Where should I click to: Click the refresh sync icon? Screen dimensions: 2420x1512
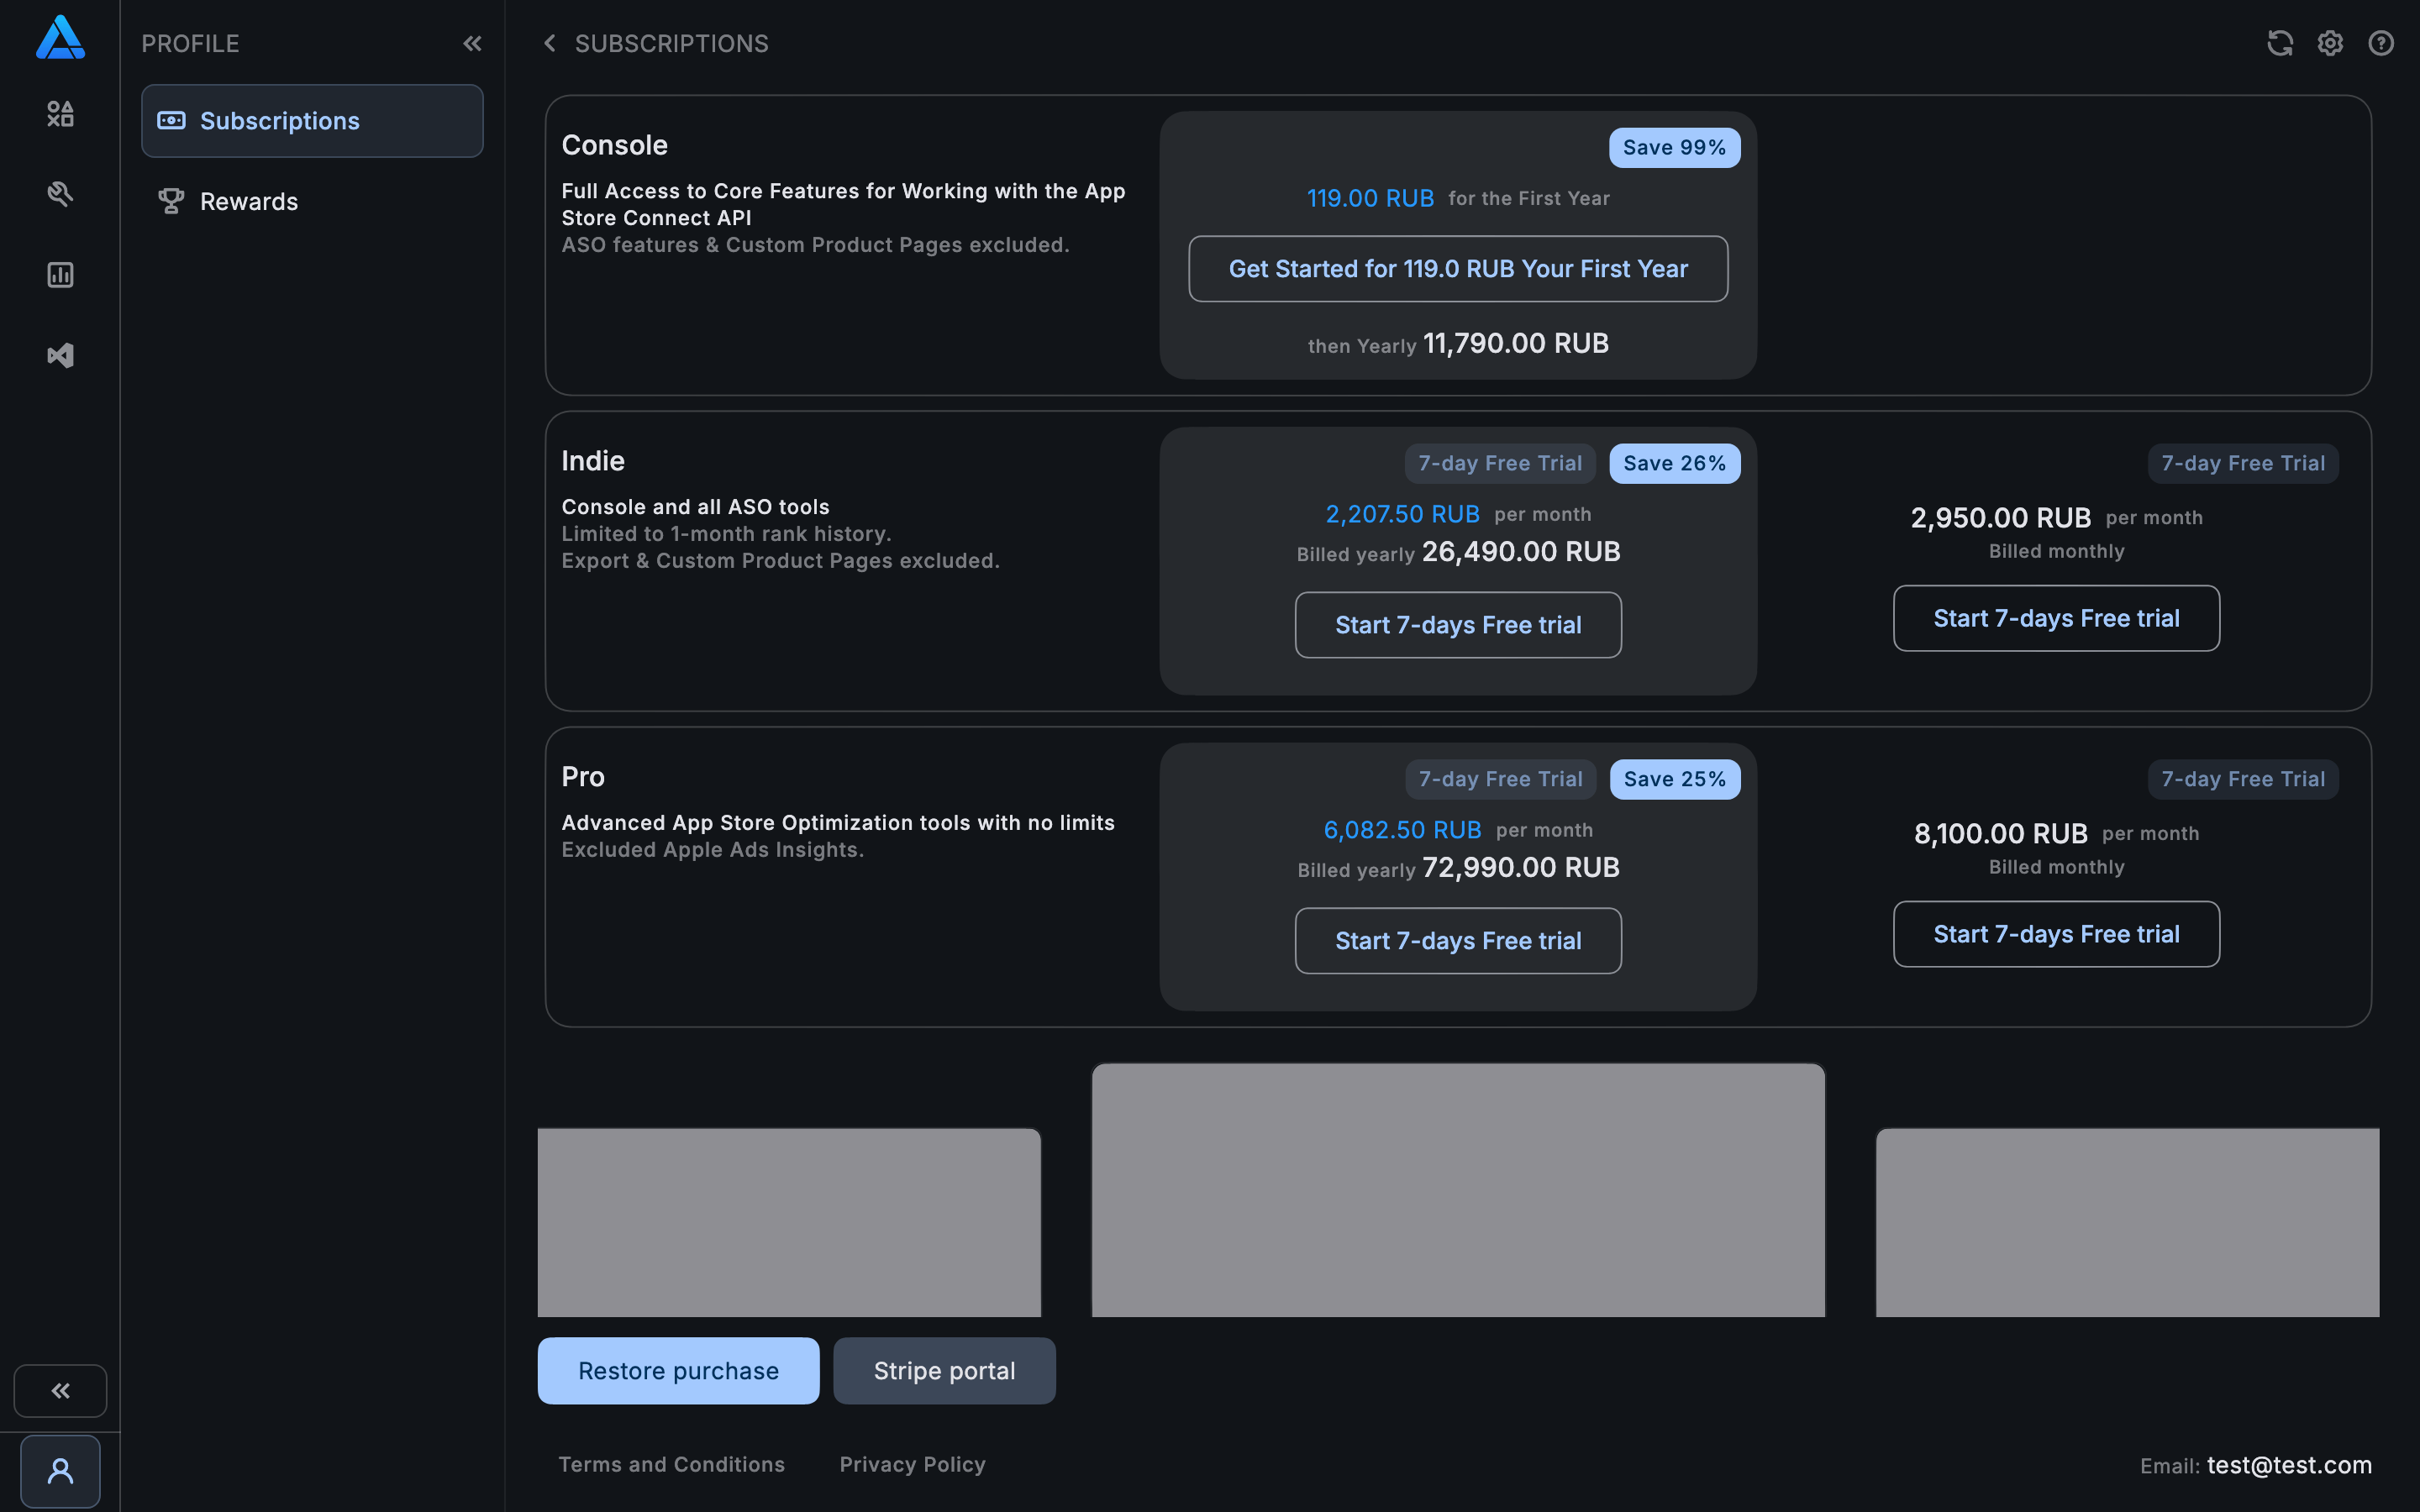click(x=2279, y=43)
